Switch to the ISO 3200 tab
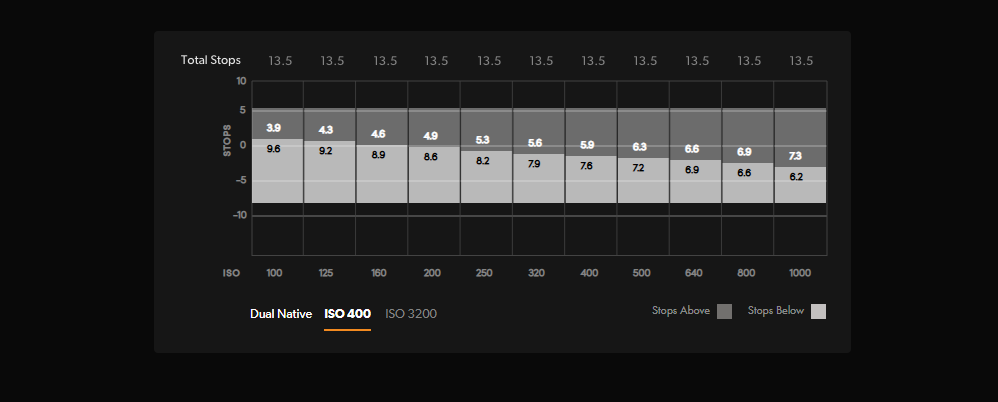 point(411,314)
